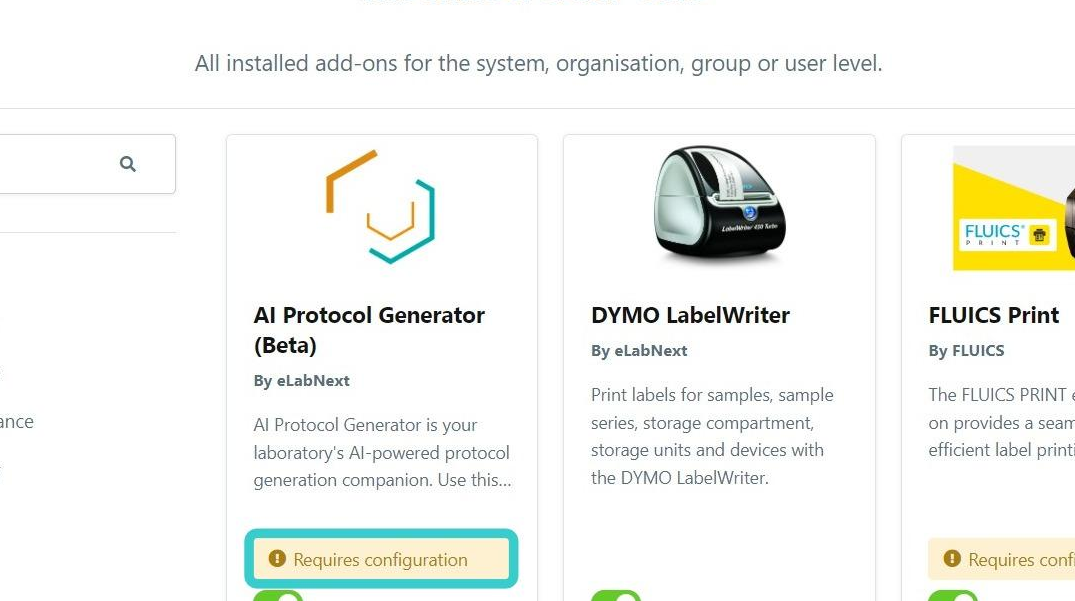Click Requires configuration on AI Protocol card
The width and height of the screenshot is (1075, 601).
pos(381,560)
